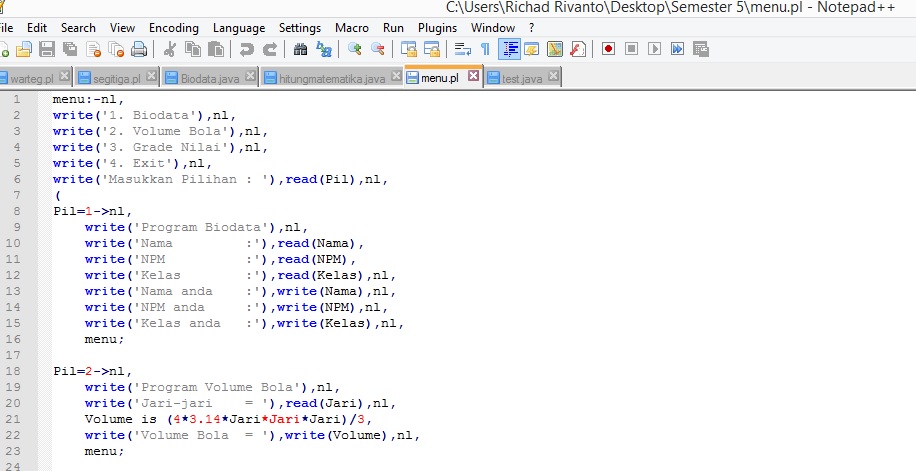Viewport: 916px width, 471px height.
Task: Zoom in with the magnifier plus icon
Action: 355,49
